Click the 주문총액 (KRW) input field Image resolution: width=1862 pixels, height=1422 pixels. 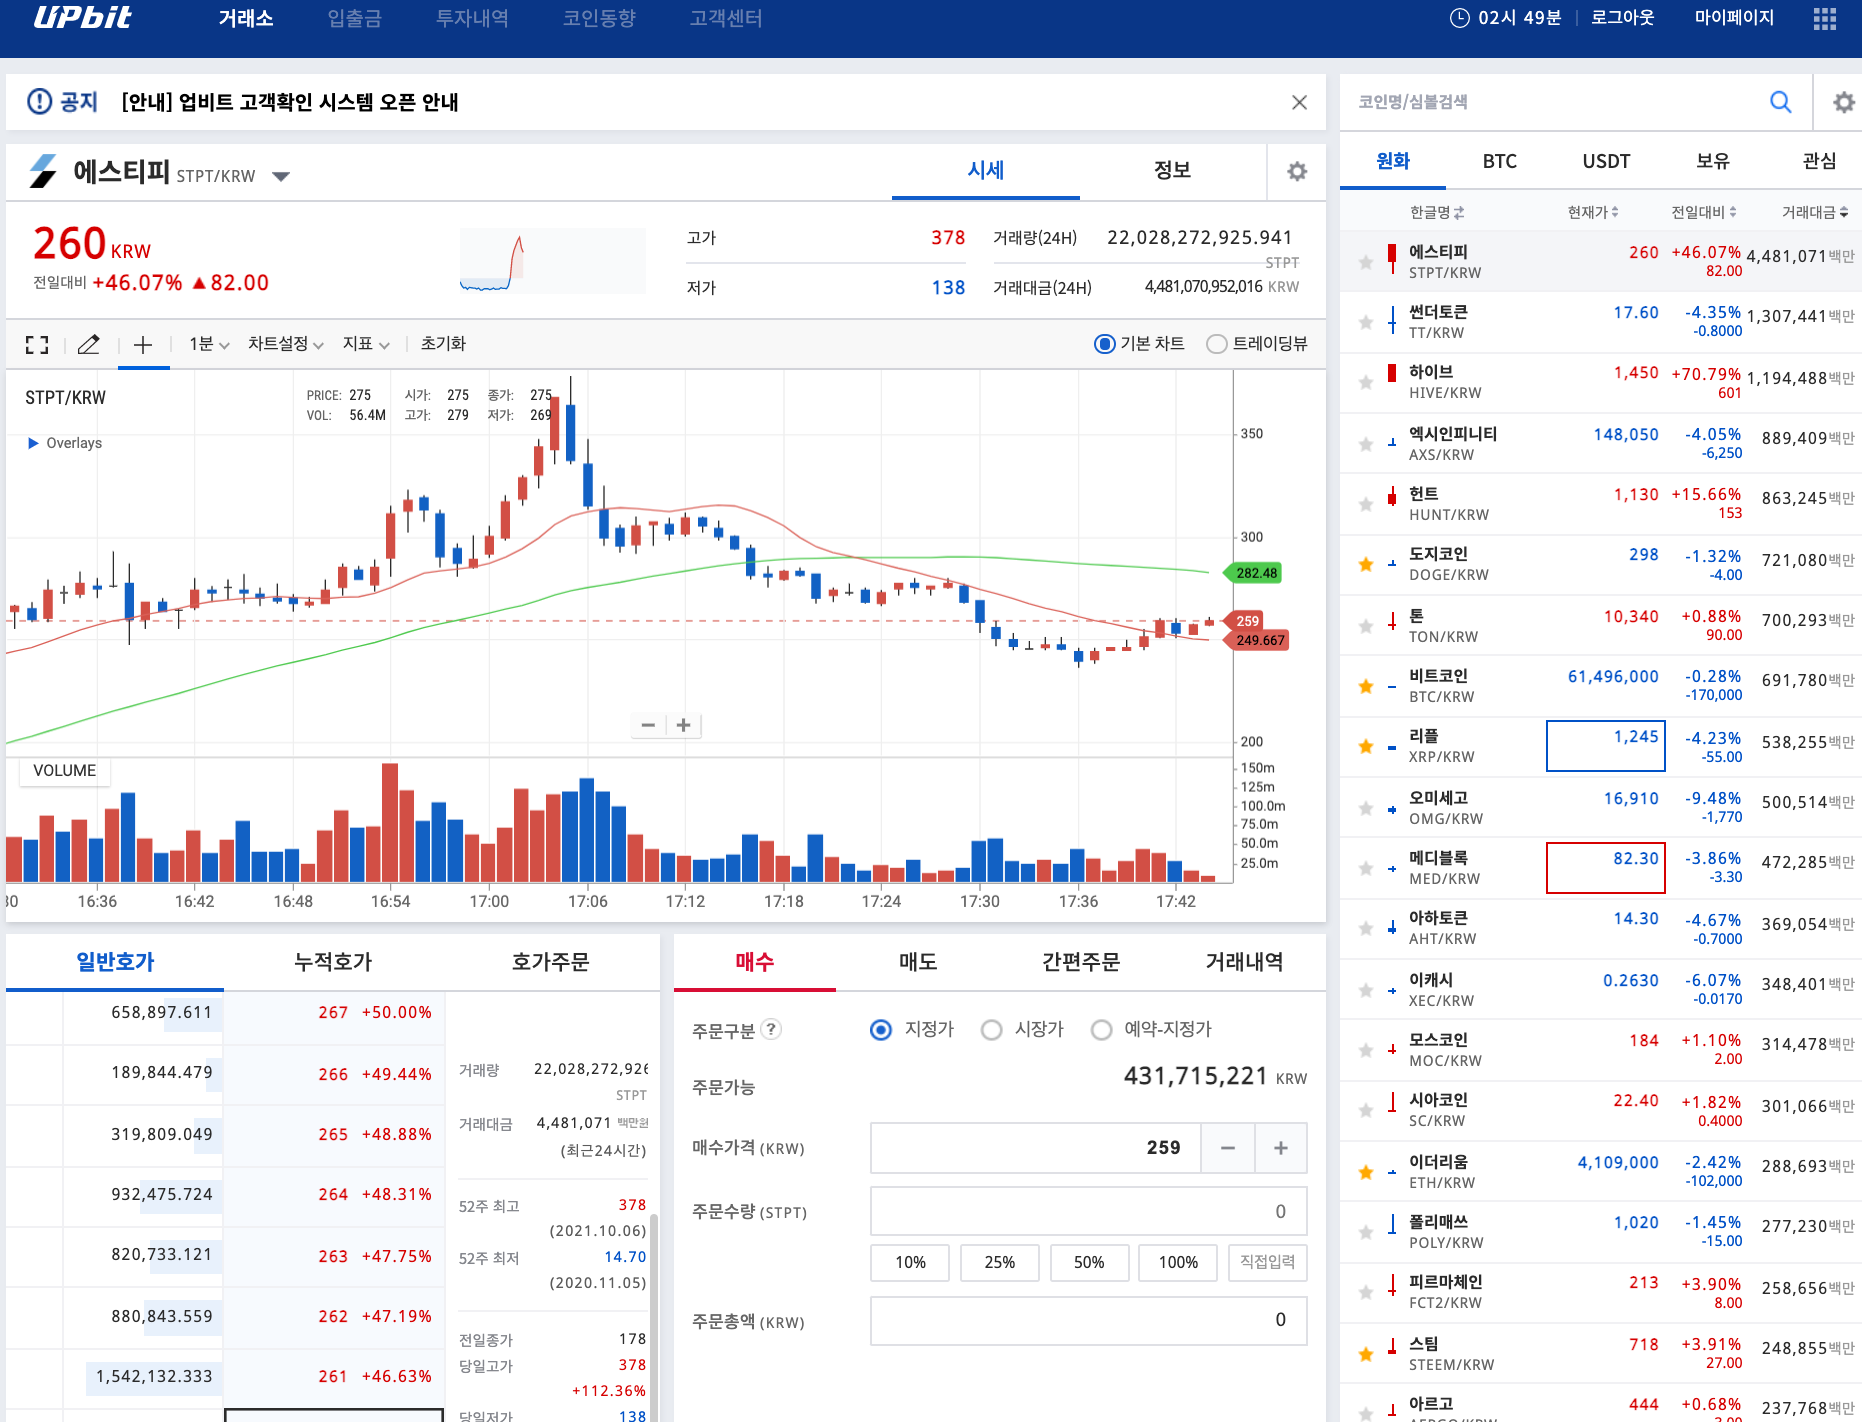(1088, 1320)
